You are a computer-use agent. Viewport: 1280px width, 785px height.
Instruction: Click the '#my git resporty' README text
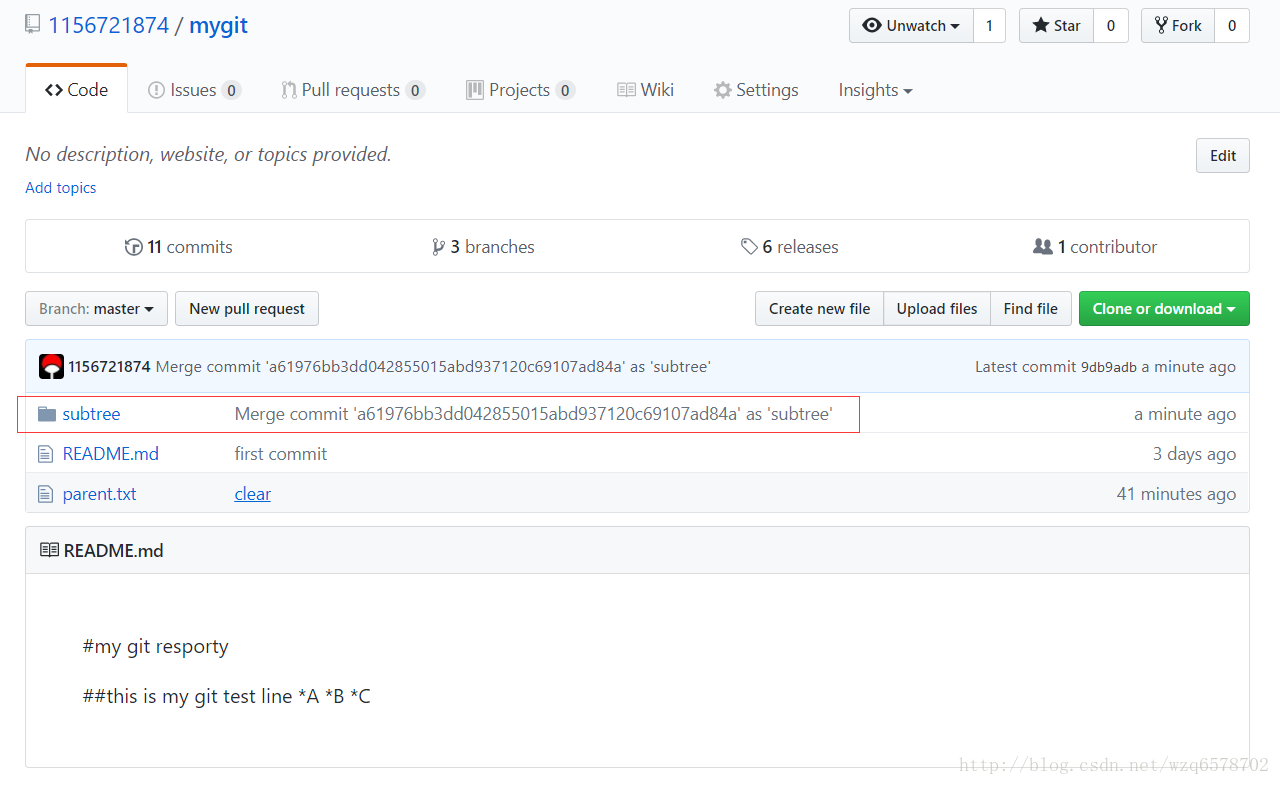(x=156, y=647)
